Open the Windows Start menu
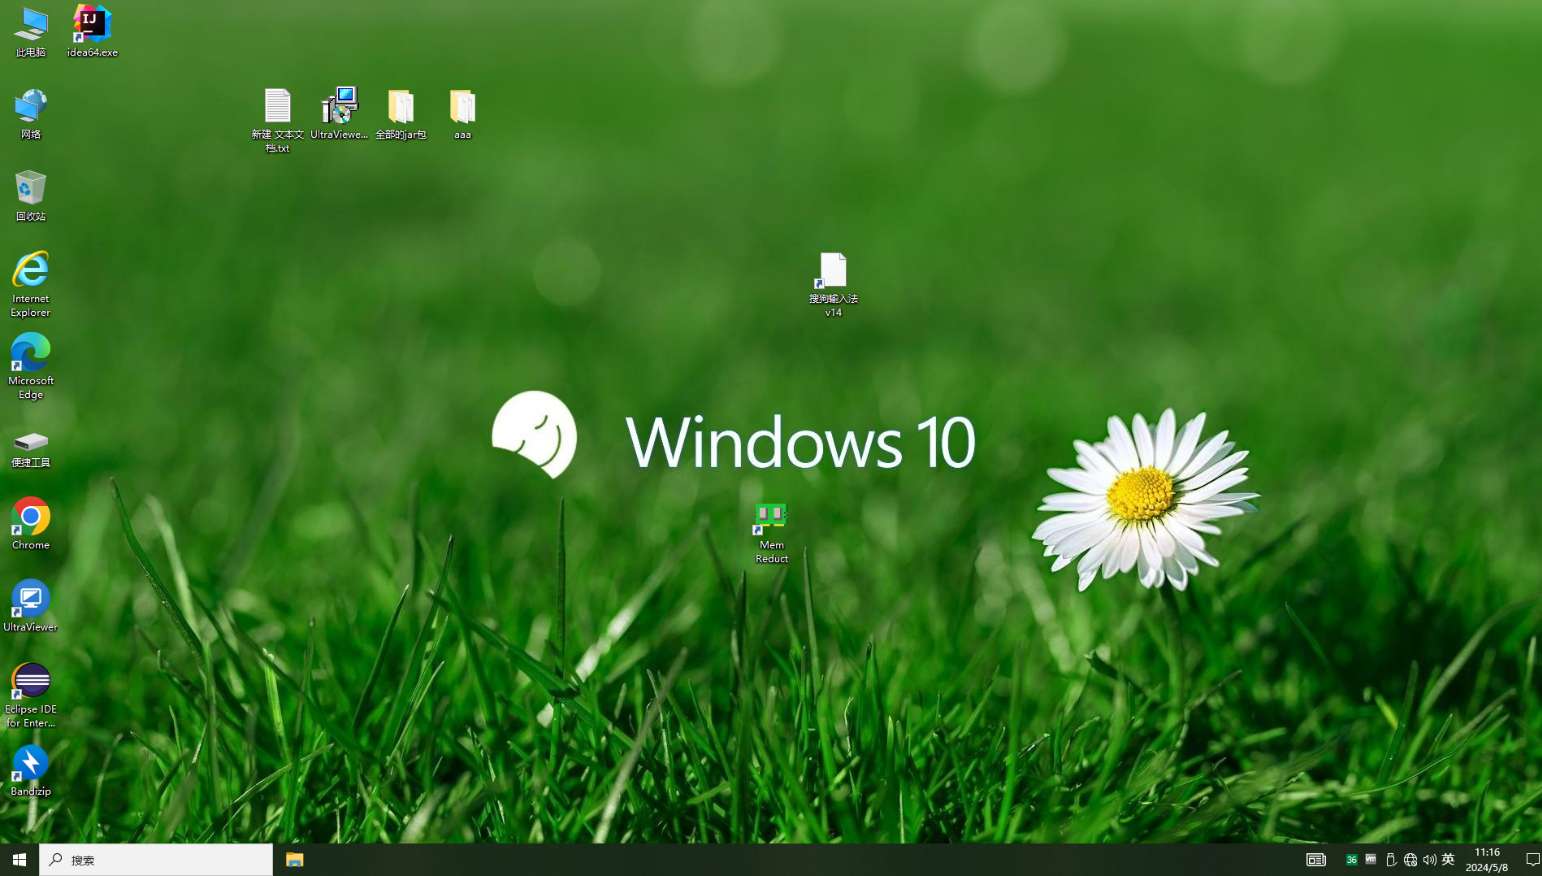The width and height of the screenshot is (1542, 876). click(x=19, y=860)
